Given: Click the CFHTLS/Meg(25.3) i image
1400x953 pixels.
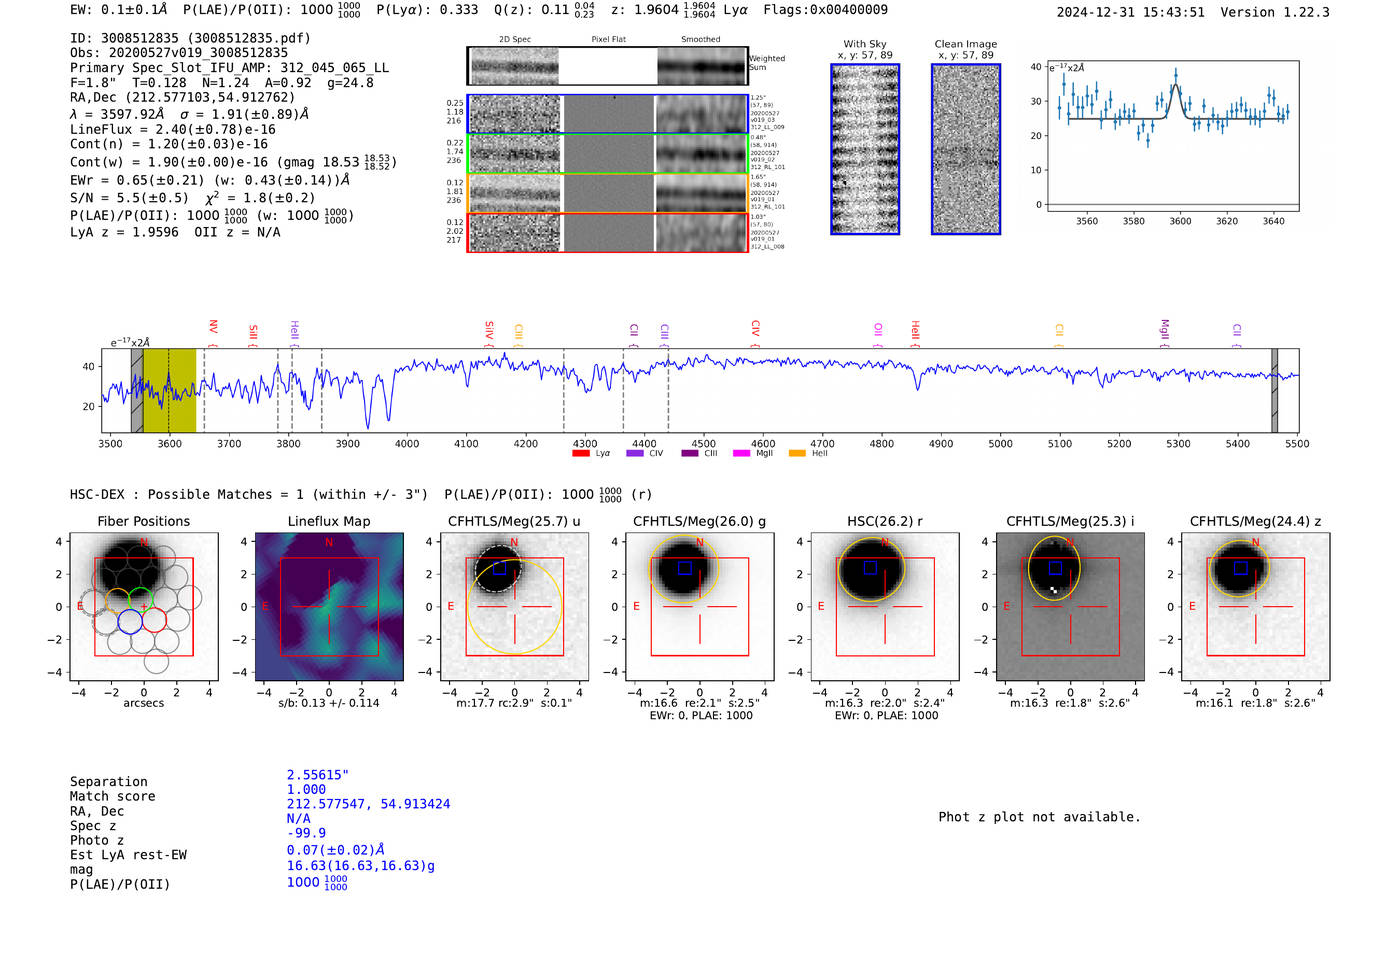Looking at the screenshot, I should [x=1069, y=606].
